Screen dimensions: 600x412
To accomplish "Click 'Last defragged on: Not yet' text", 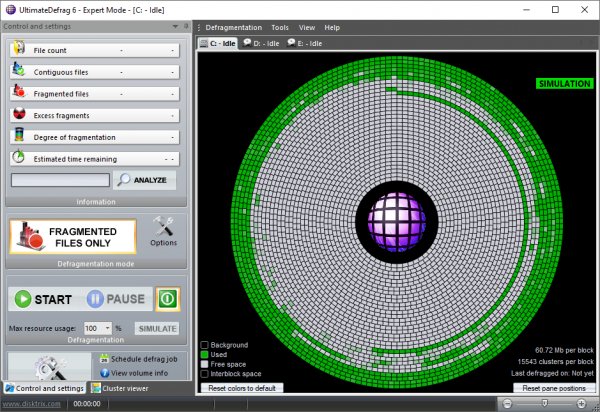I will point(552,373).
